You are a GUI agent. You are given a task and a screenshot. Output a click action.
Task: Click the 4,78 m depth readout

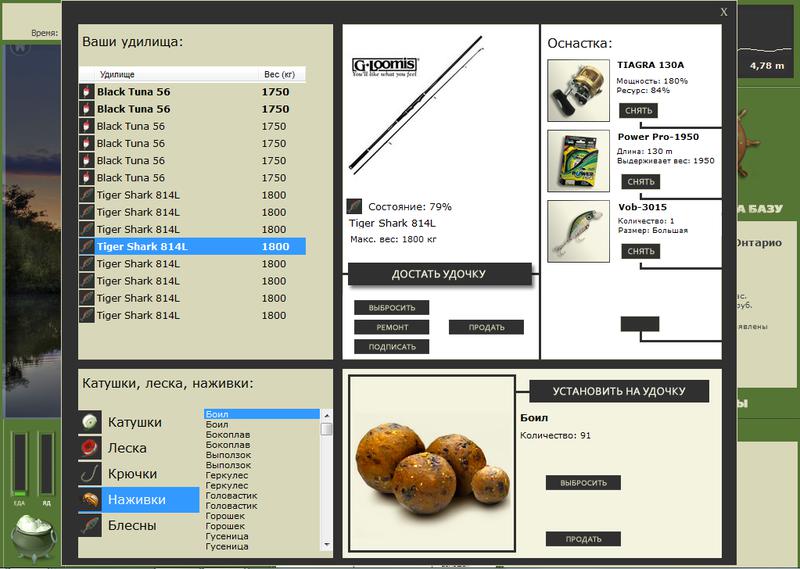click(767, 65)
